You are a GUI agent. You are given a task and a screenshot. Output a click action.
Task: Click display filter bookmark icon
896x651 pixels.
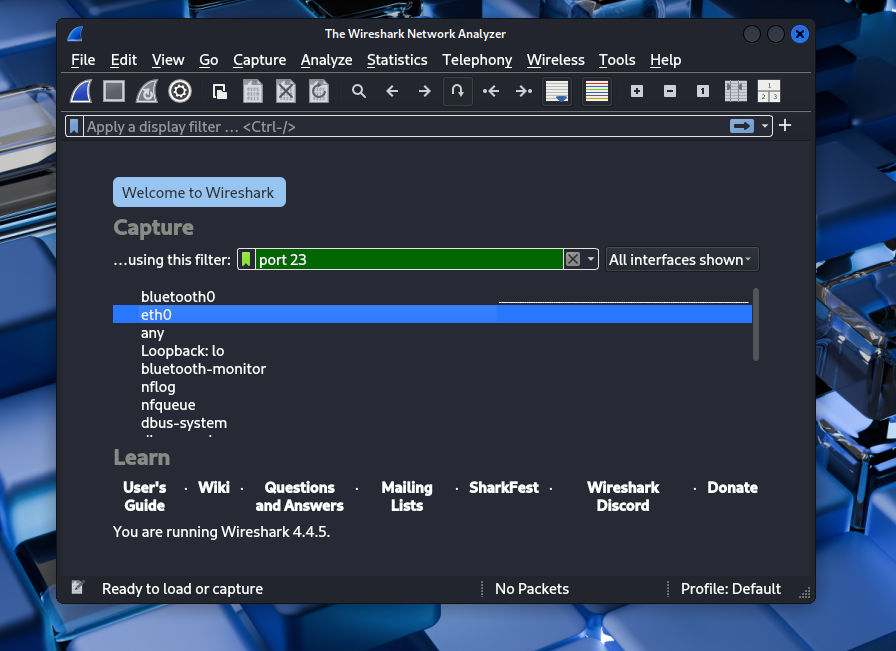(x=74, y=126)
